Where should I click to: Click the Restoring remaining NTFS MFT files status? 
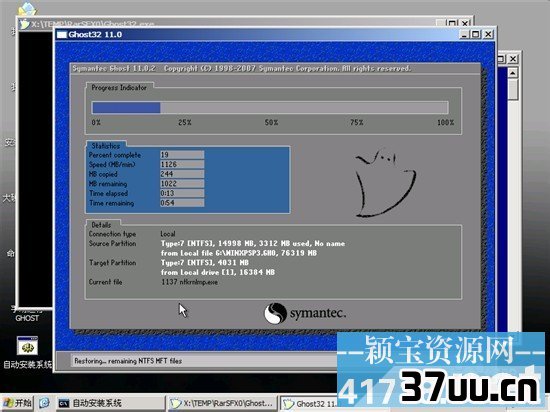(x=128, y=361)
